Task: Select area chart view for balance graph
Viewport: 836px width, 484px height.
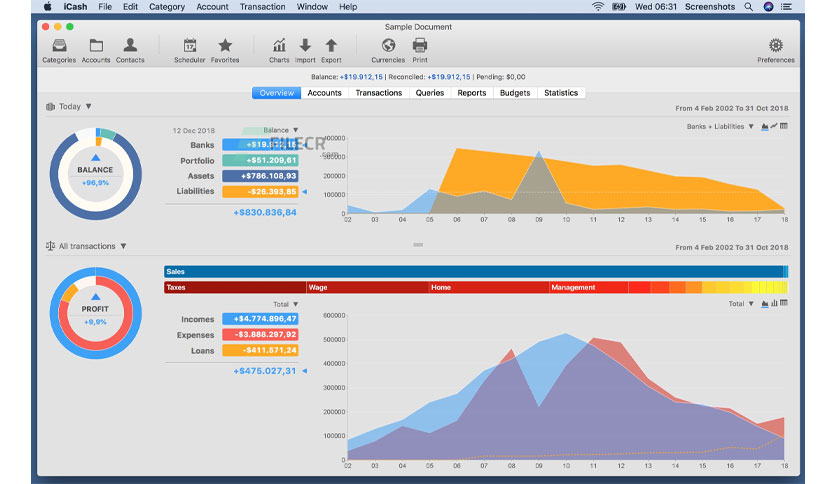Action: [765, 126]
